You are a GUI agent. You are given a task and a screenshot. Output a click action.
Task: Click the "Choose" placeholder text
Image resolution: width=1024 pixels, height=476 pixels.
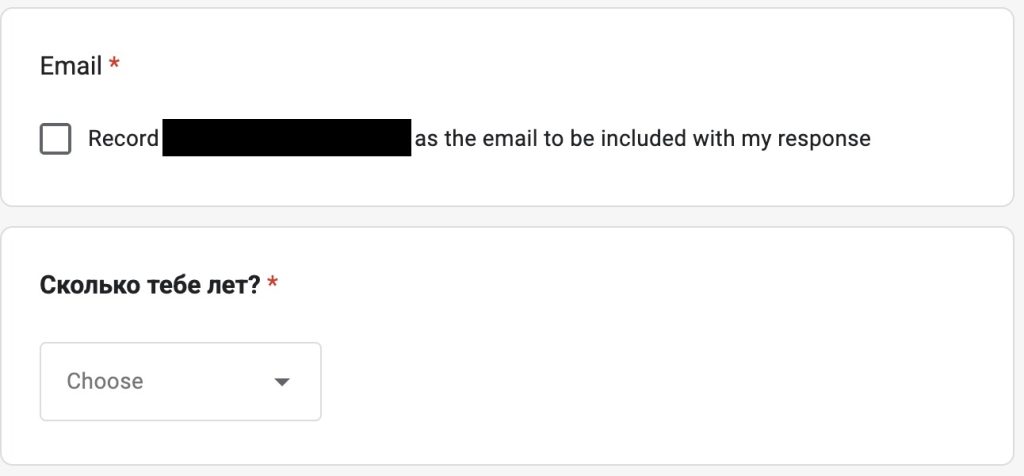(x=105, y=381)
